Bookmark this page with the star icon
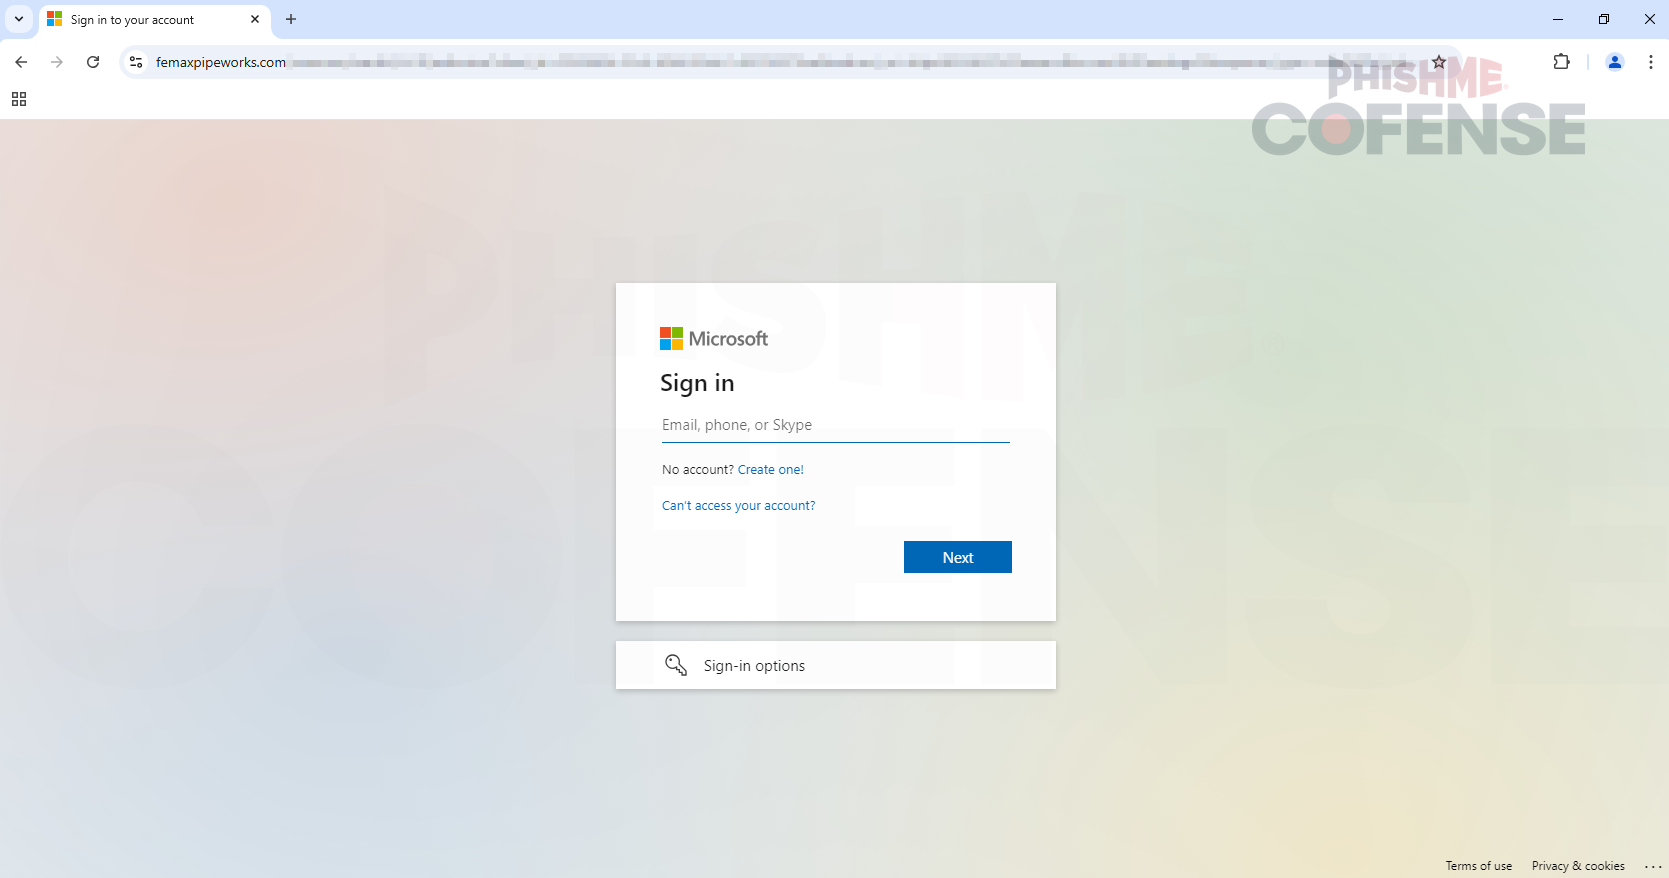The height and width of the screenshot is (878, 1669). pos(1438,62)
